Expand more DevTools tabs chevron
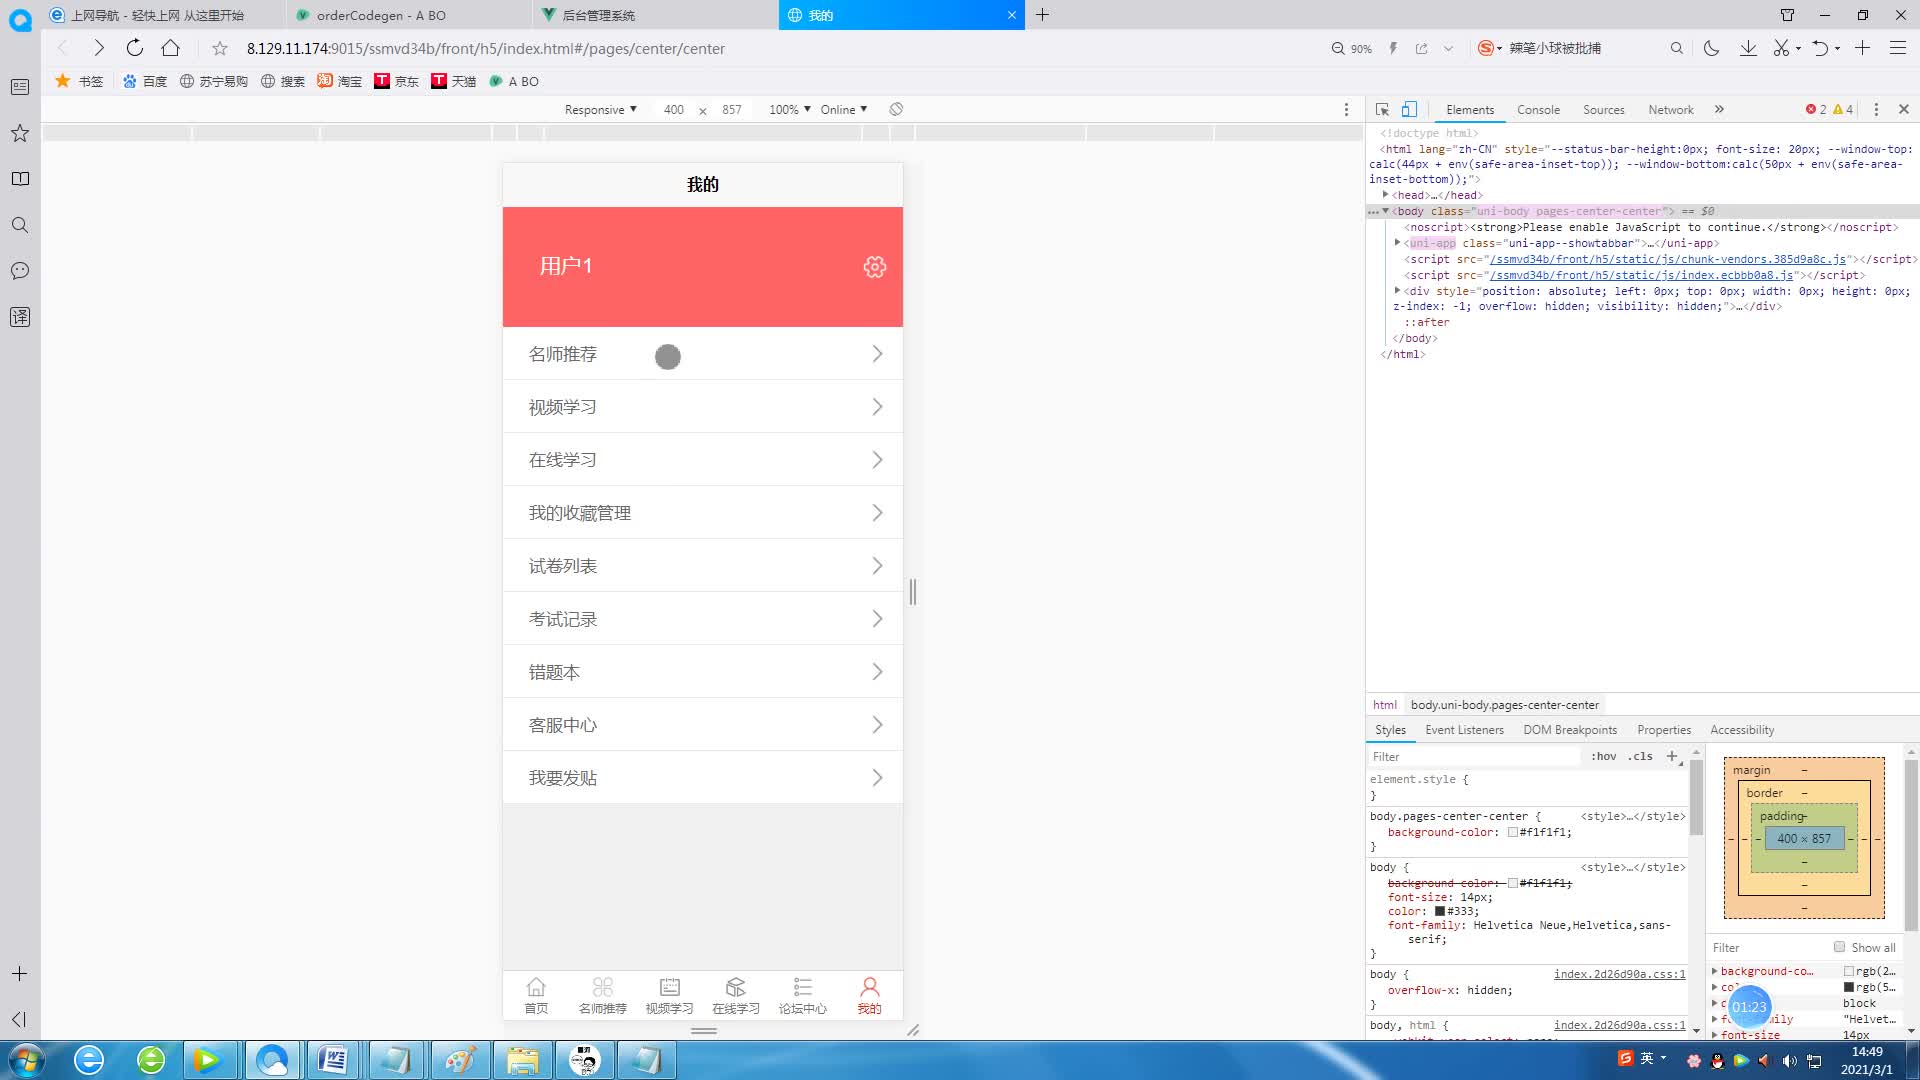Screen dimensions: 1920x1080 click(x=1719, y=110)
